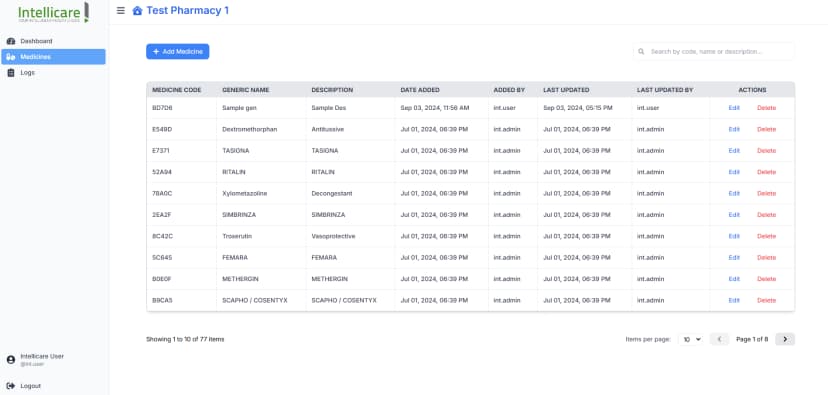Click the Medicine Code column header
The height and width of the screenshot is (395, 828).
(176, 90)
